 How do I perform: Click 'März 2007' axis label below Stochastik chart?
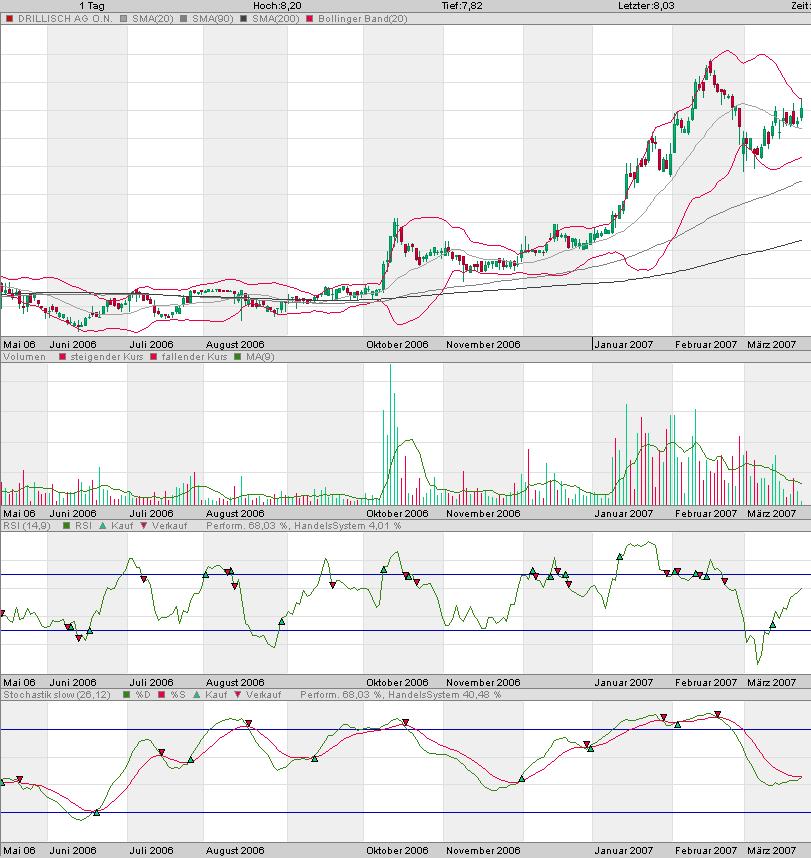tap(772, 851)
